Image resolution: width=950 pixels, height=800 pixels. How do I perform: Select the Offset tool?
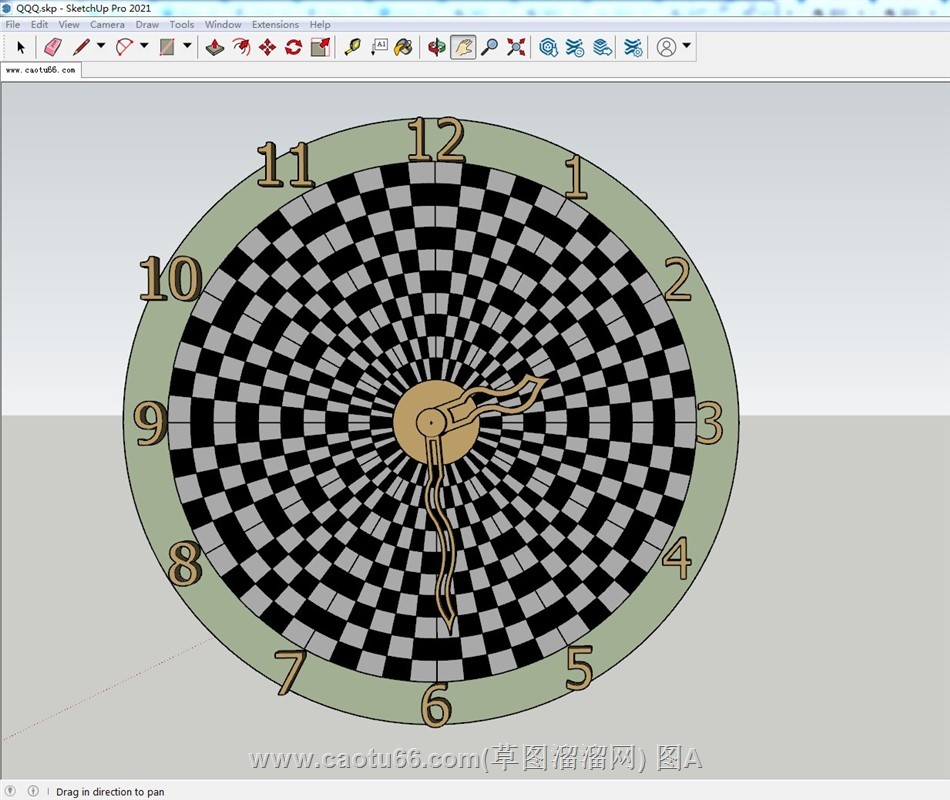coord(241,47)
